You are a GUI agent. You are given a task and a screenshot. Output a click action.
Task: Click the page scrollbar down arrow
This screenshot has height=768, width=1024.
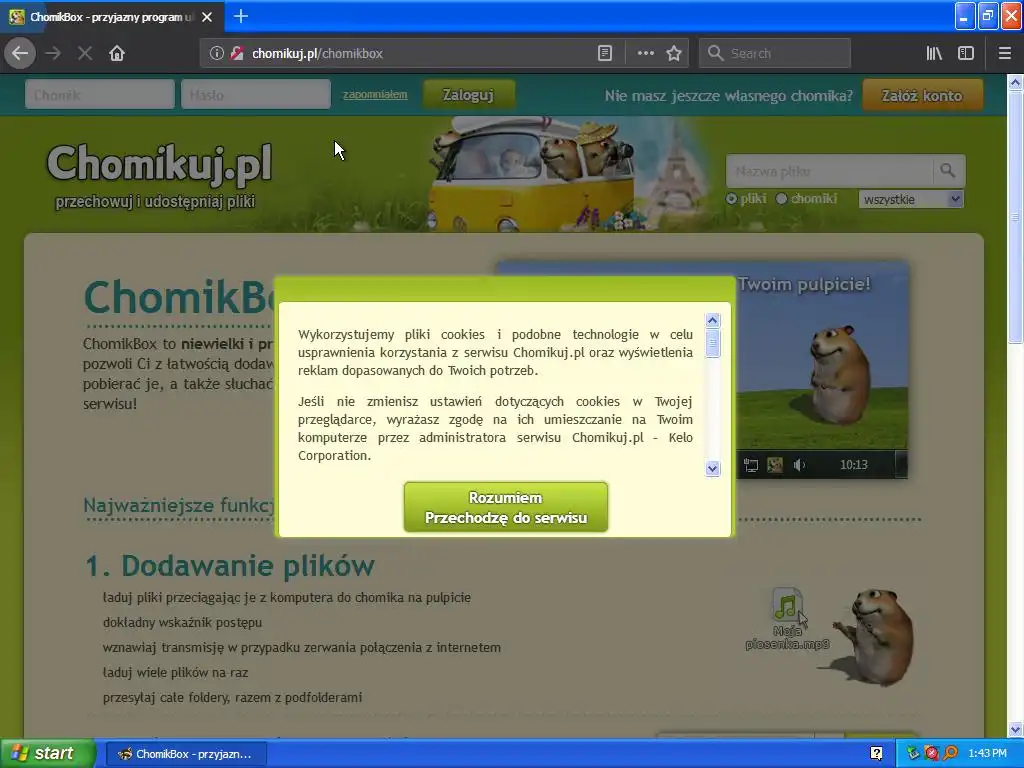coord(1015,729)
